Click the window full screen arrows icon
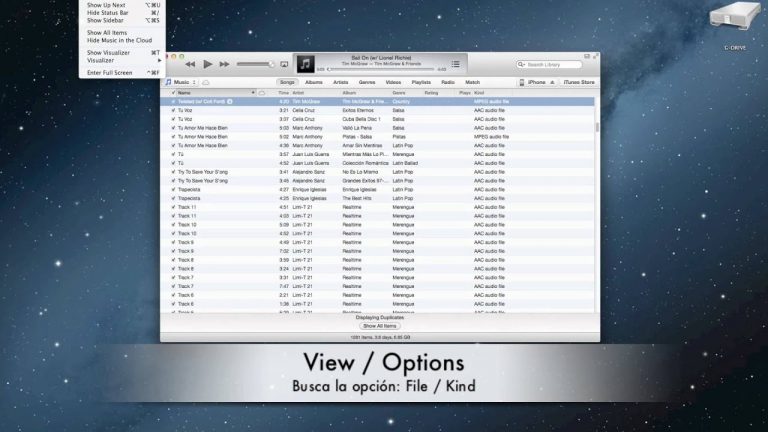 click(x=595, y=56)
